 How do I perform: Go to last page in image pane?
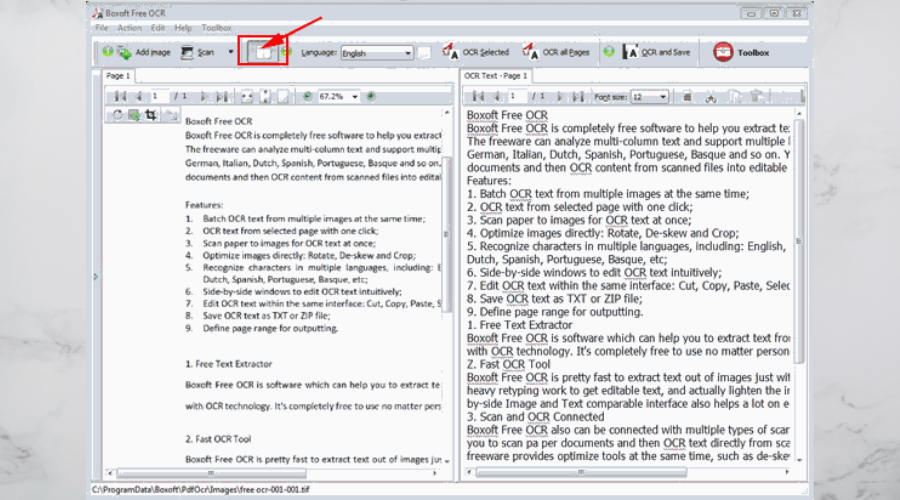coord(222,96)
